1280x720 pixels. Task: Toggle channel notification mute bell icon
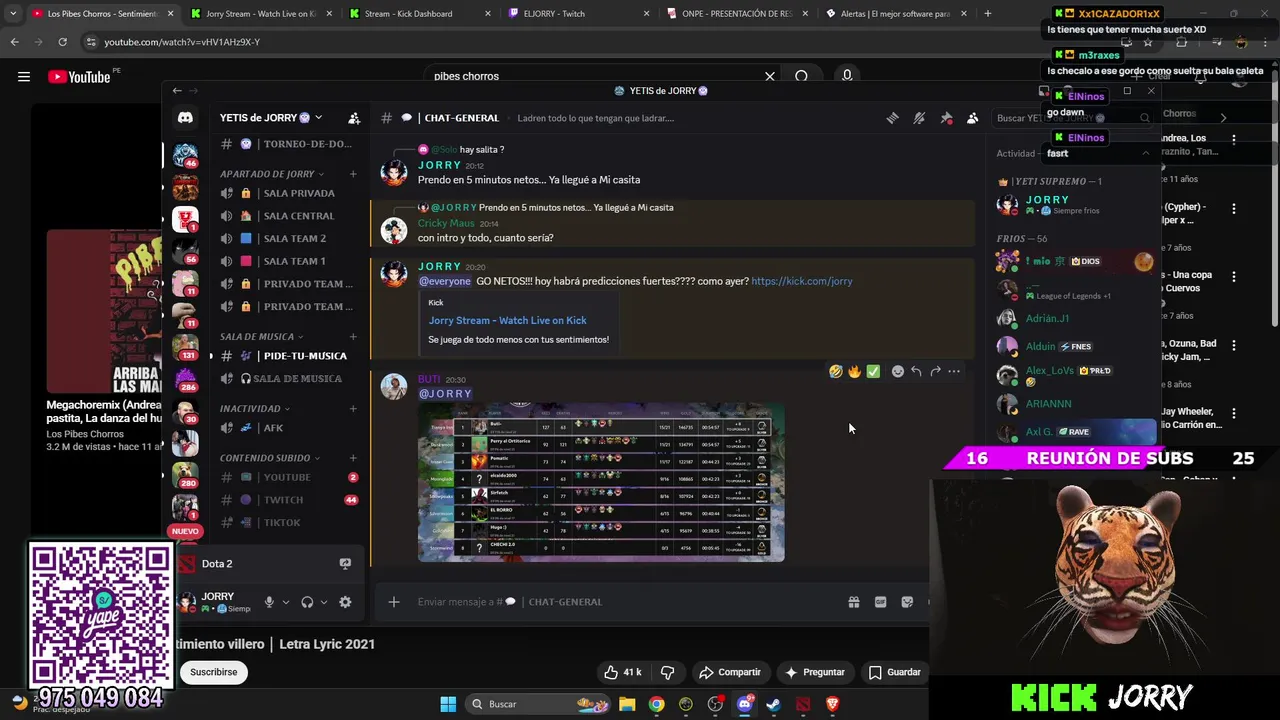(x=919, y=118)
